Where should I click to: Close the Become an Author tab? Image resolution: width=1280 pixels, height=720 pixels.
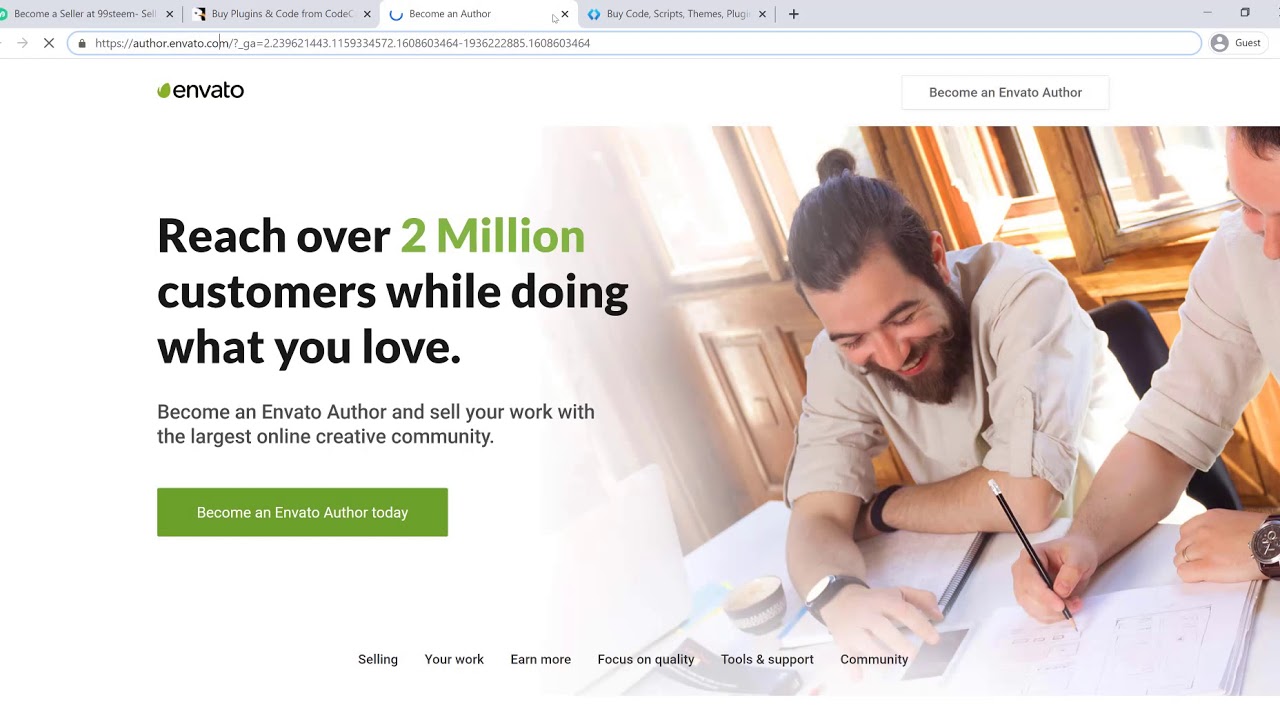[x=565, y=14]
